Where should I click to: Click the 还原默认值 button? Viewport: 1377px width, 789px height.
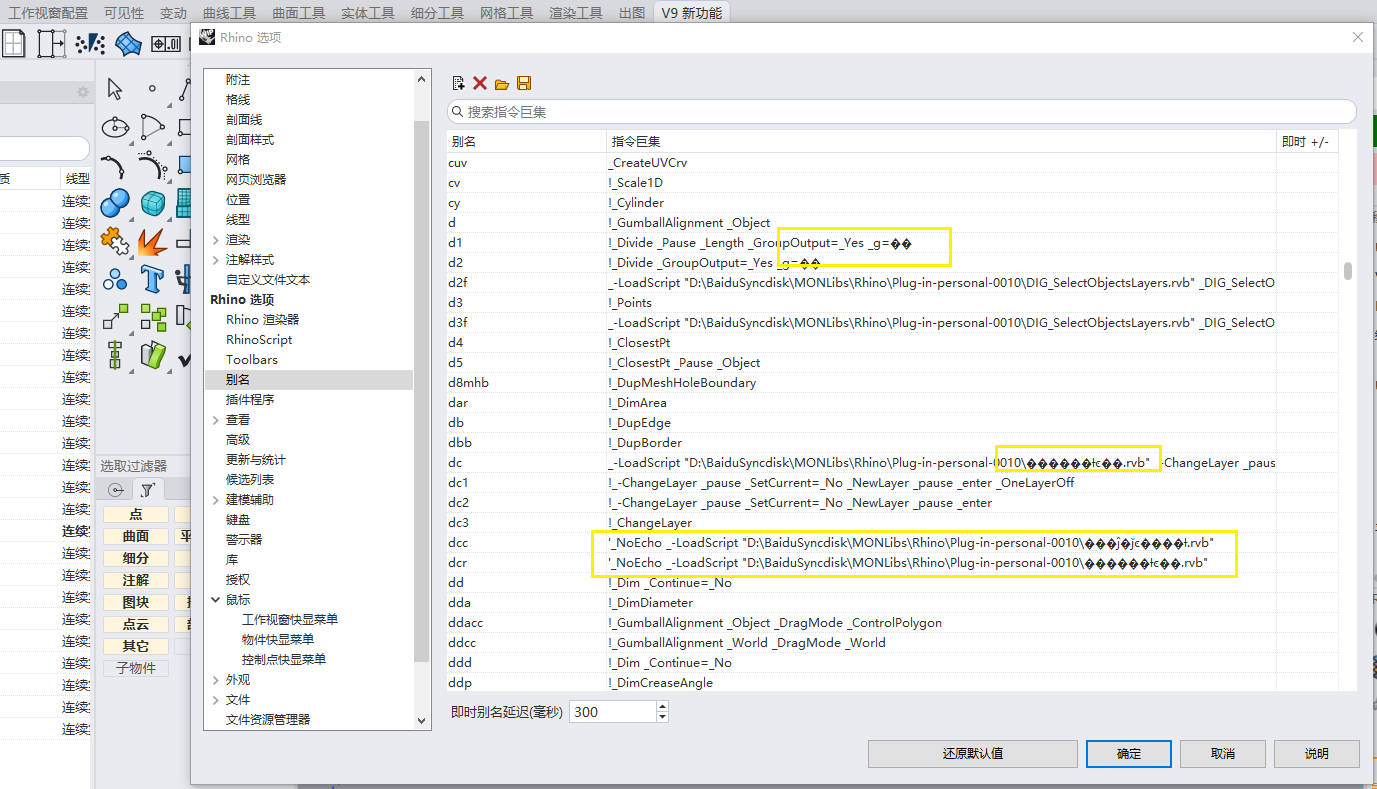(972, 754)
